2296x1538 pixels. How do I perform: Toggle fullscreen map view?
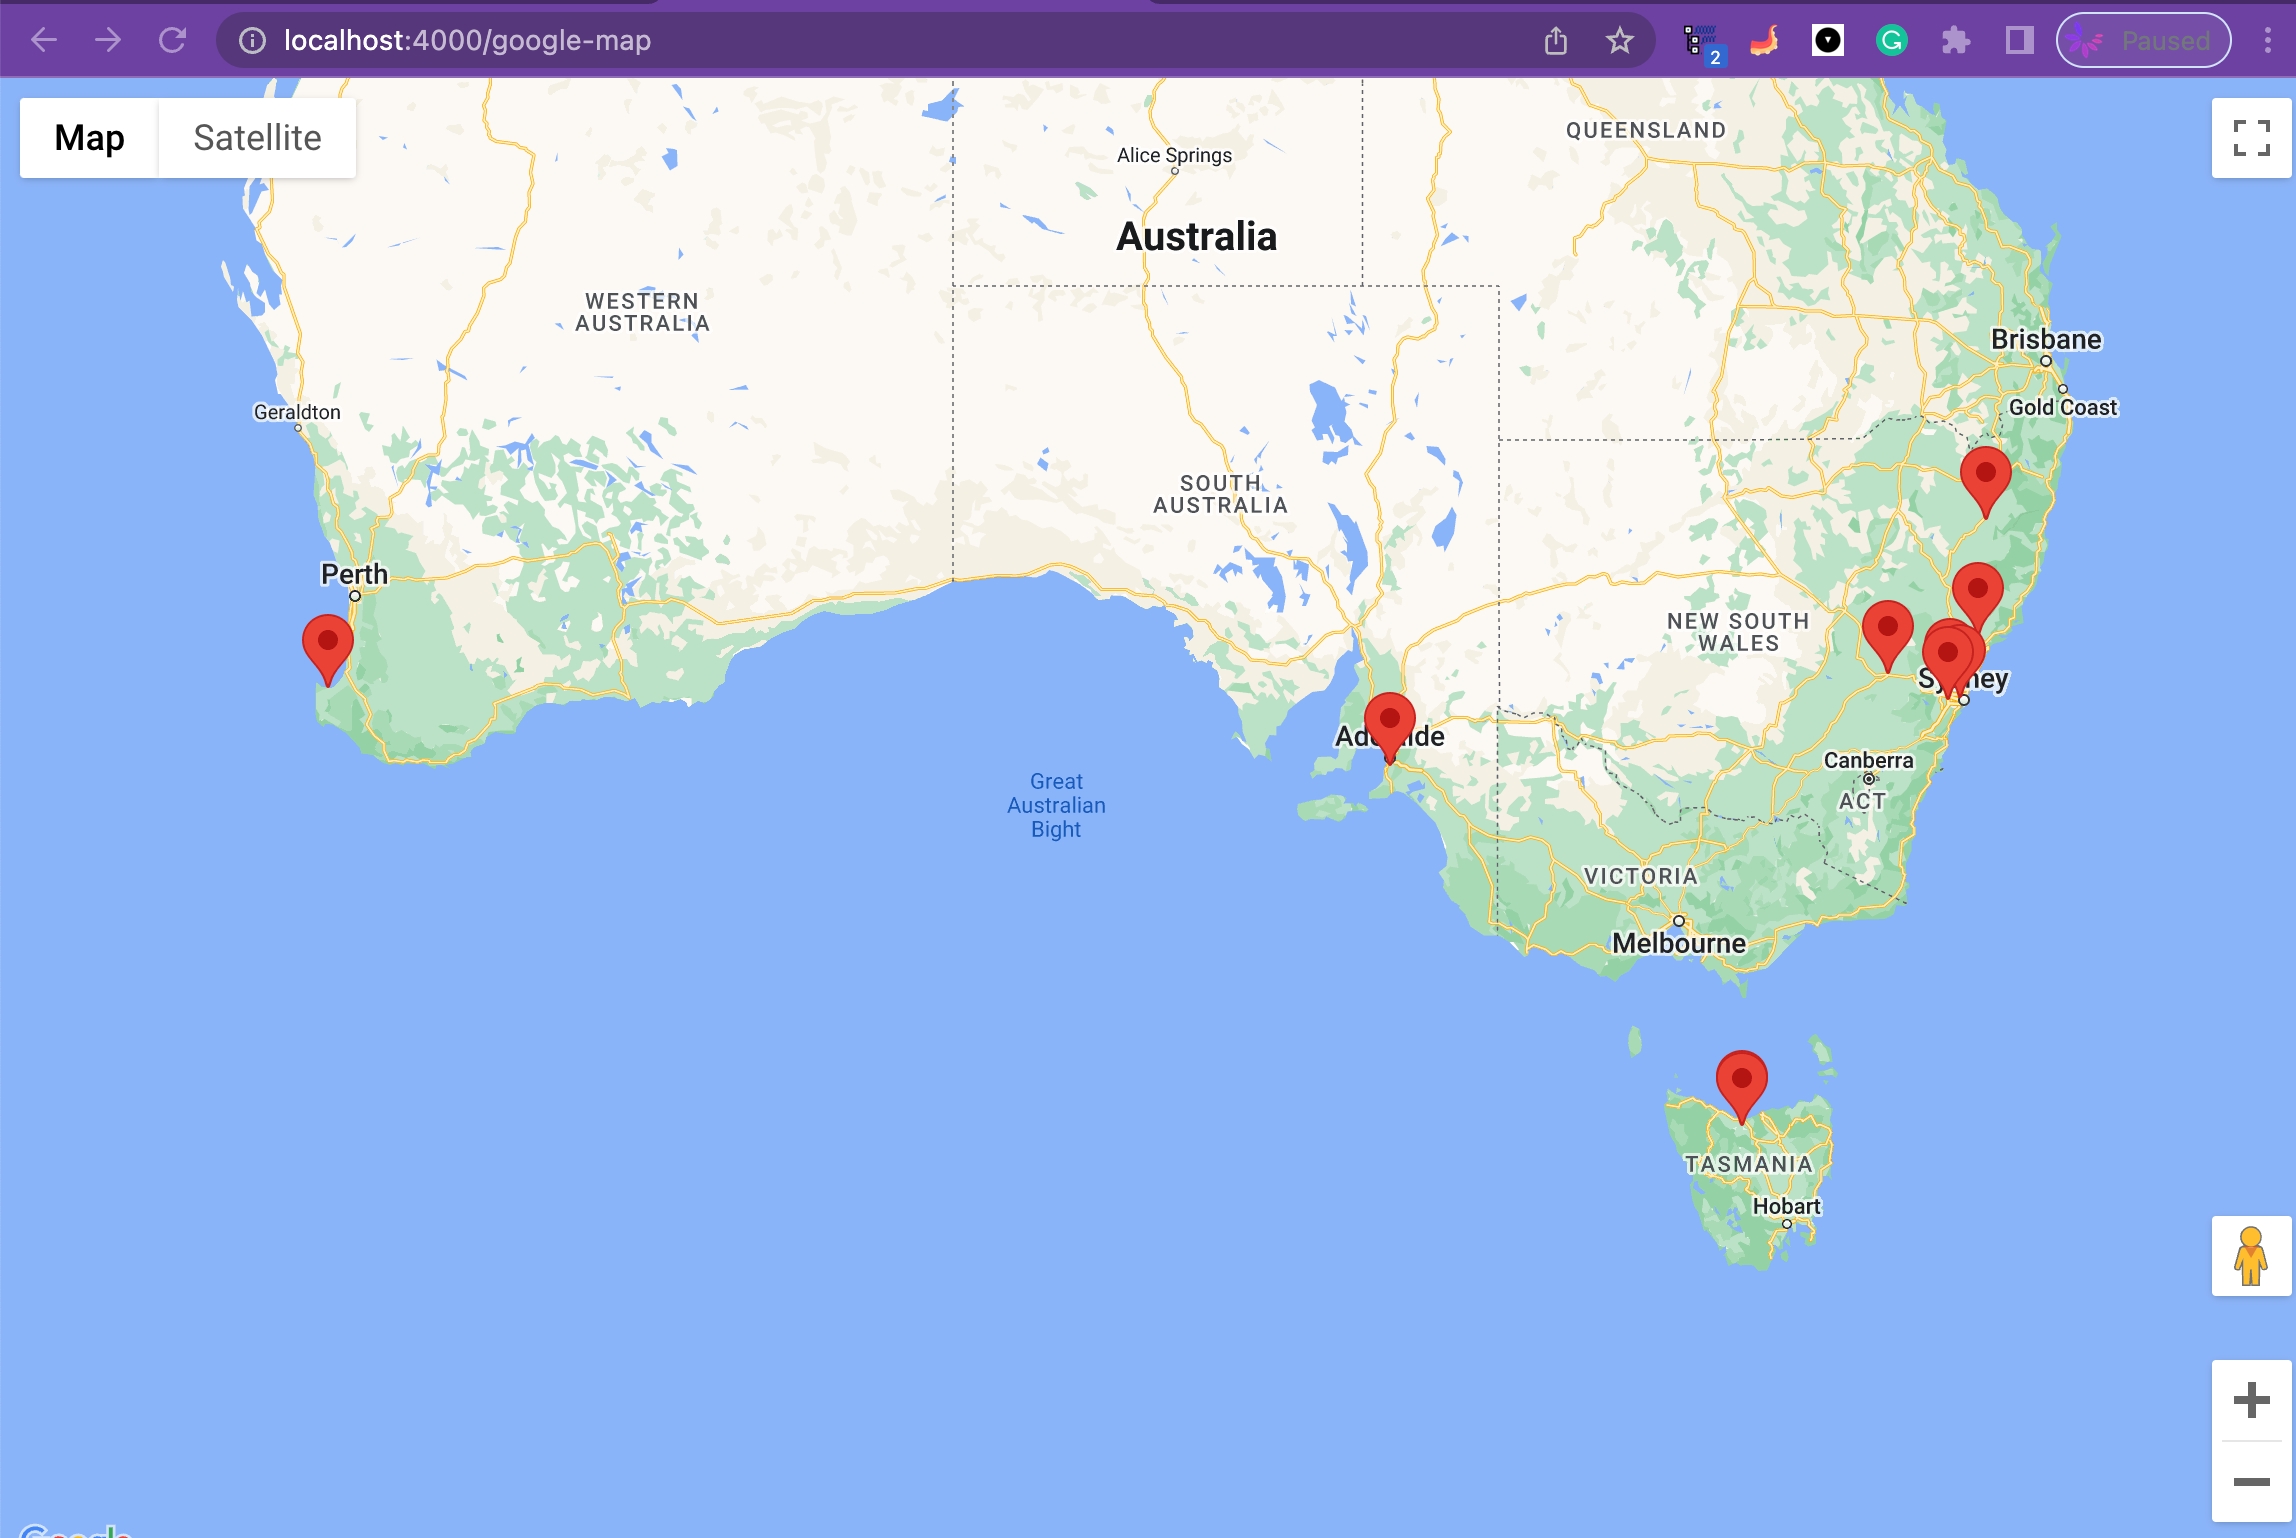pos(2251,138)
